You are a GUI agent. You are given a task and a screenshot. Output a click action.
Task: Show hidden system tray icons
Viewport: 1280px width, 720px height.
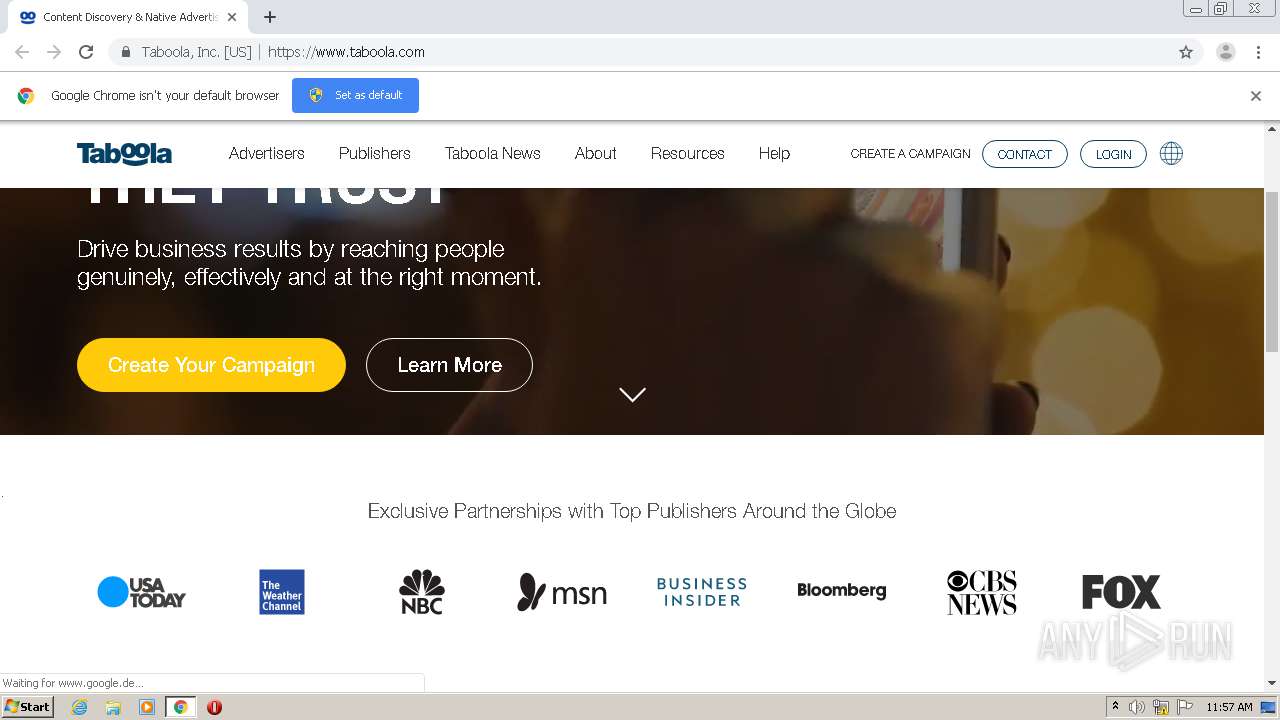coord(1115,707)
